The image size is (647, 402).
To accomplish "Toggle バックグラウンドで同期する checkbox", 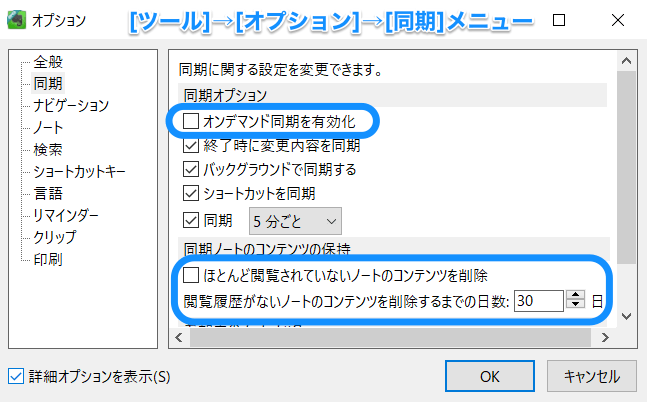I will tap(192, 169).
